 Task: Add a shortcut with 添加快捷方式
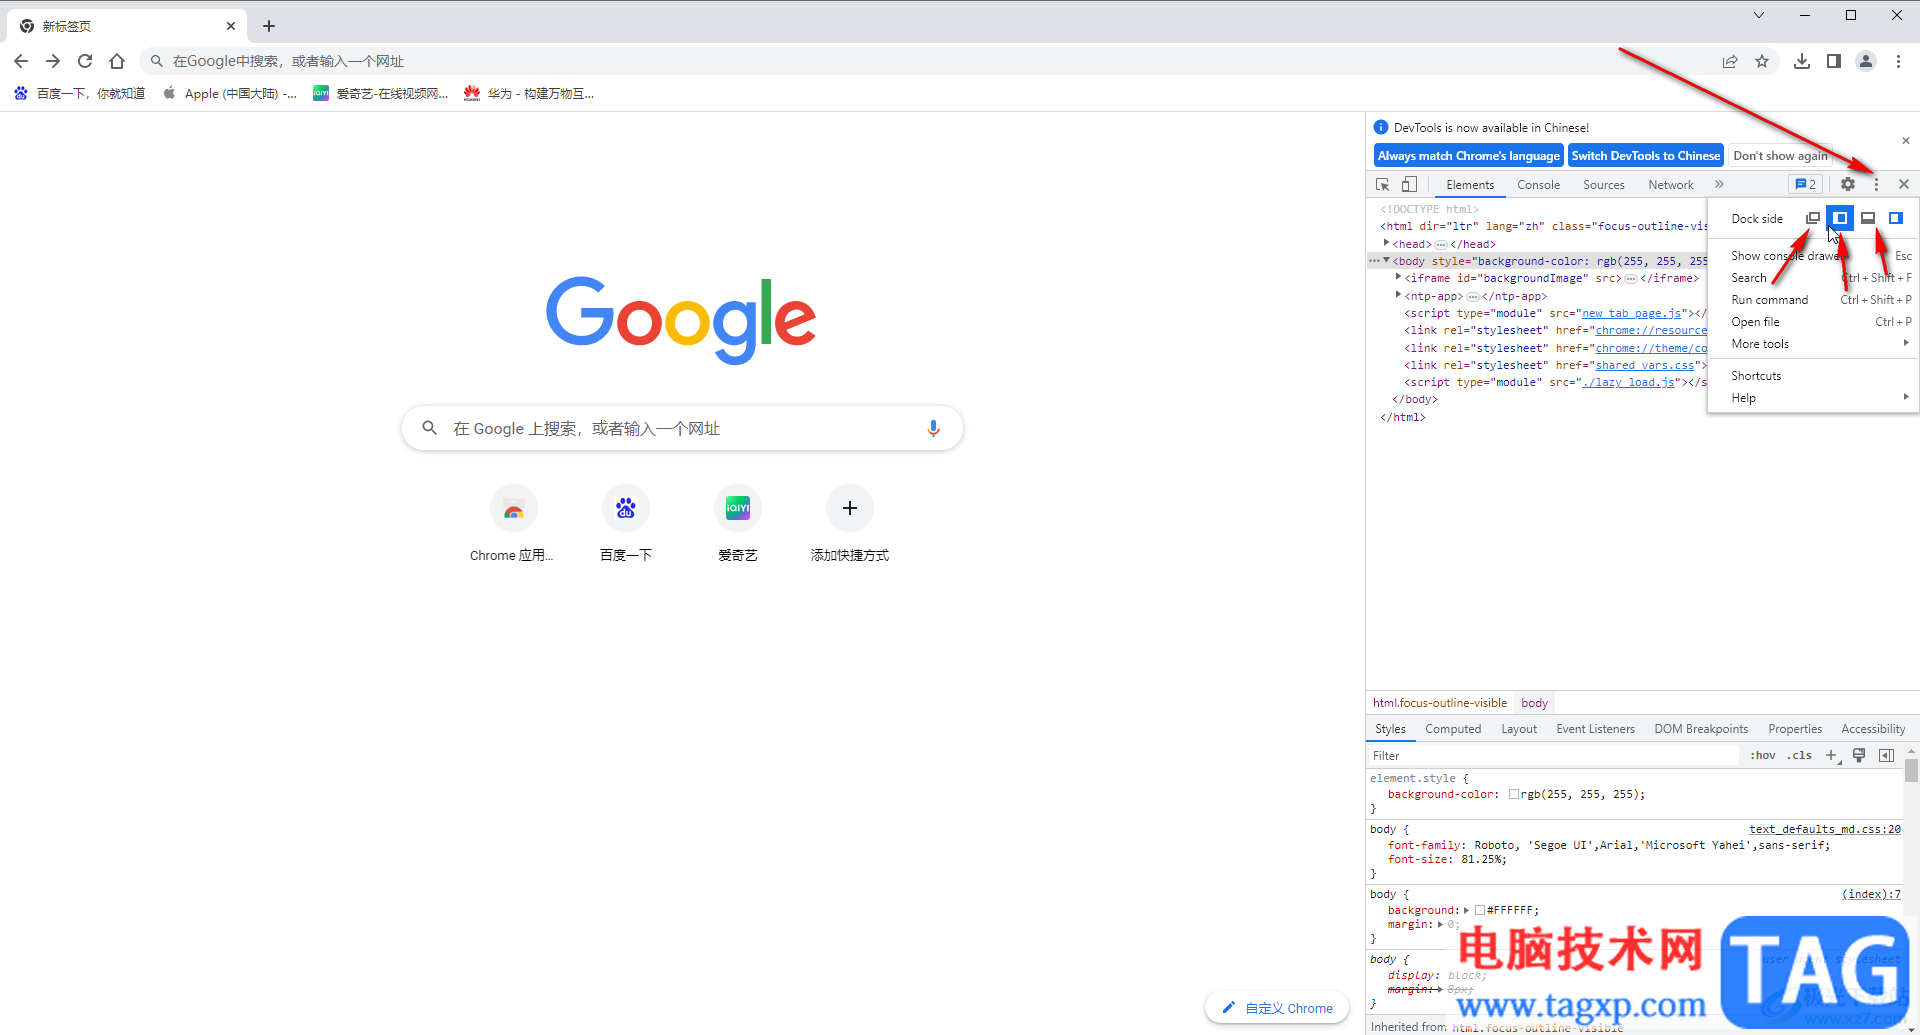[850, 525]
